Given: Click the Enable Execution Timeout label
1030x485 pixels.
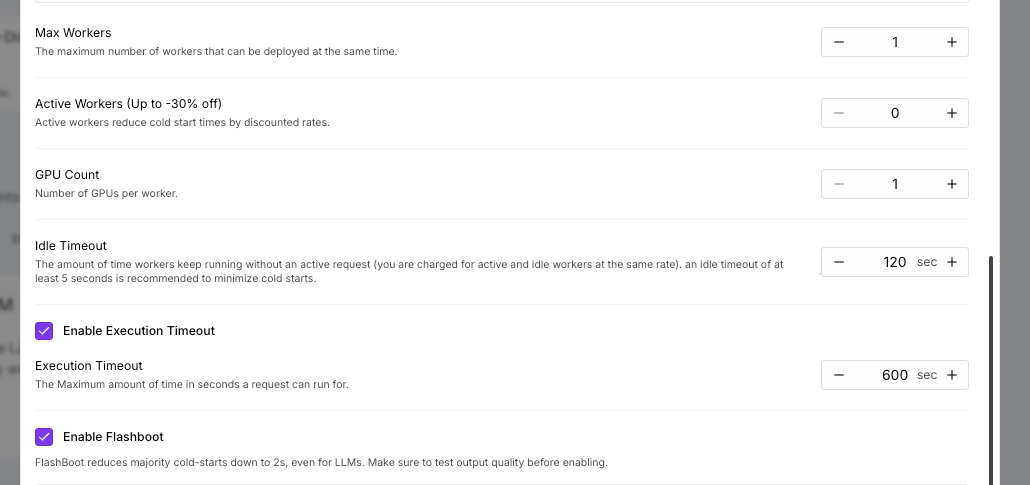Looking at the screenshot, I should pyautogui.click(x=138, y=330).
